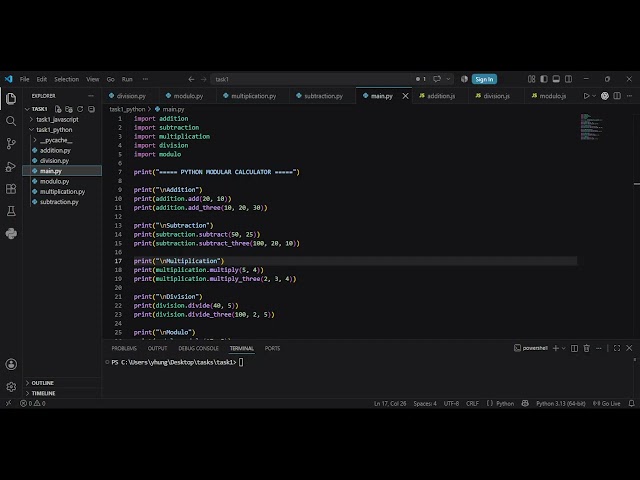Click the Sign In button
Image resolution: width=640 pixels, height=480 pixels.
484,79
